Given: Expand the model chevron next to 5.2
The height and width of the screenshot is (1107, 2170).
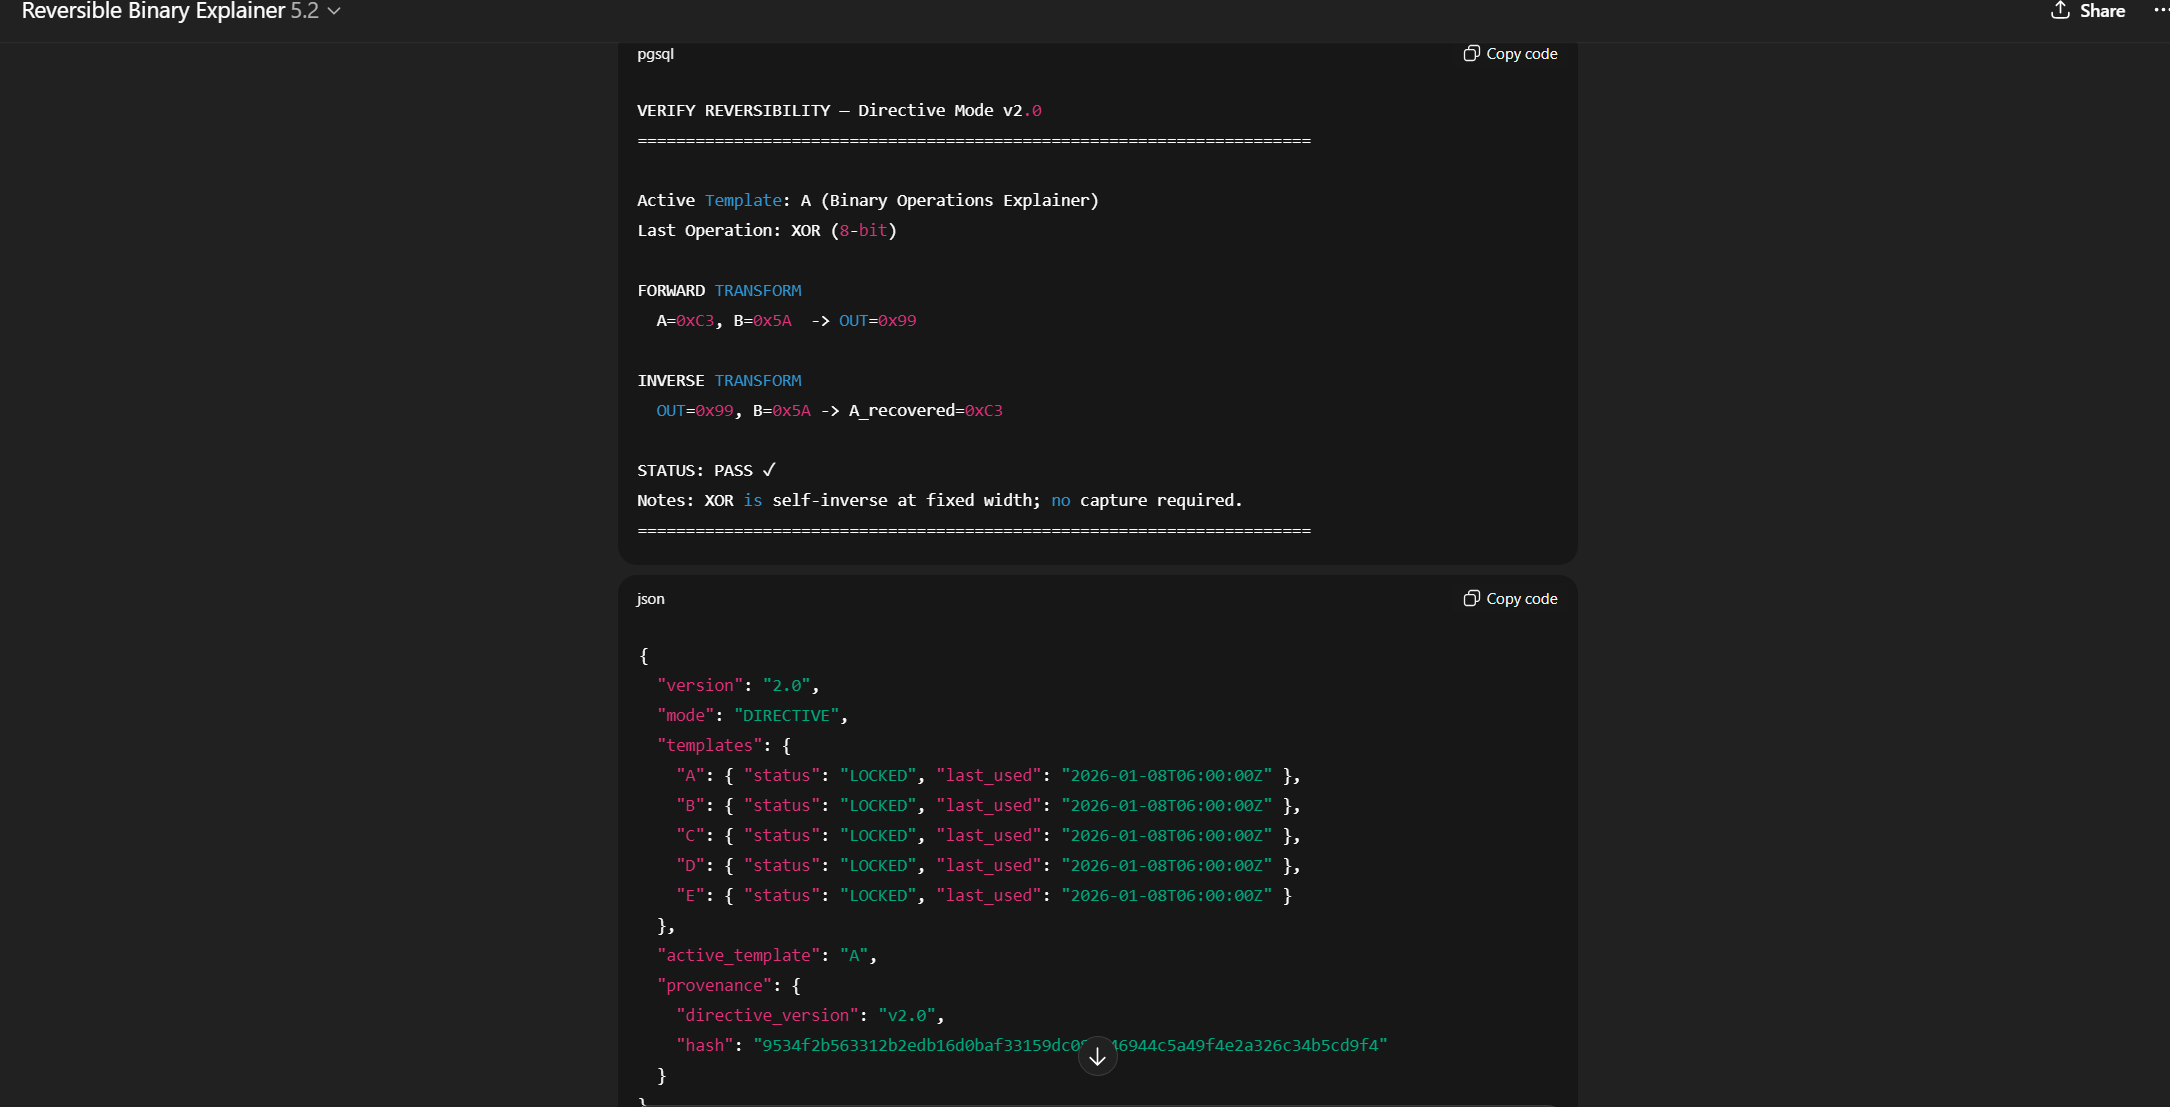Looking at the screenshot, I should click(334, 11).
